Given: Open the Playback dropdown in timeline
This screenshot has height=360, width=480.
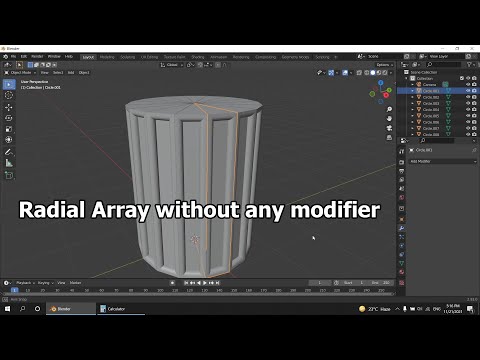Looking at the screenshot, I should (25, 283).
